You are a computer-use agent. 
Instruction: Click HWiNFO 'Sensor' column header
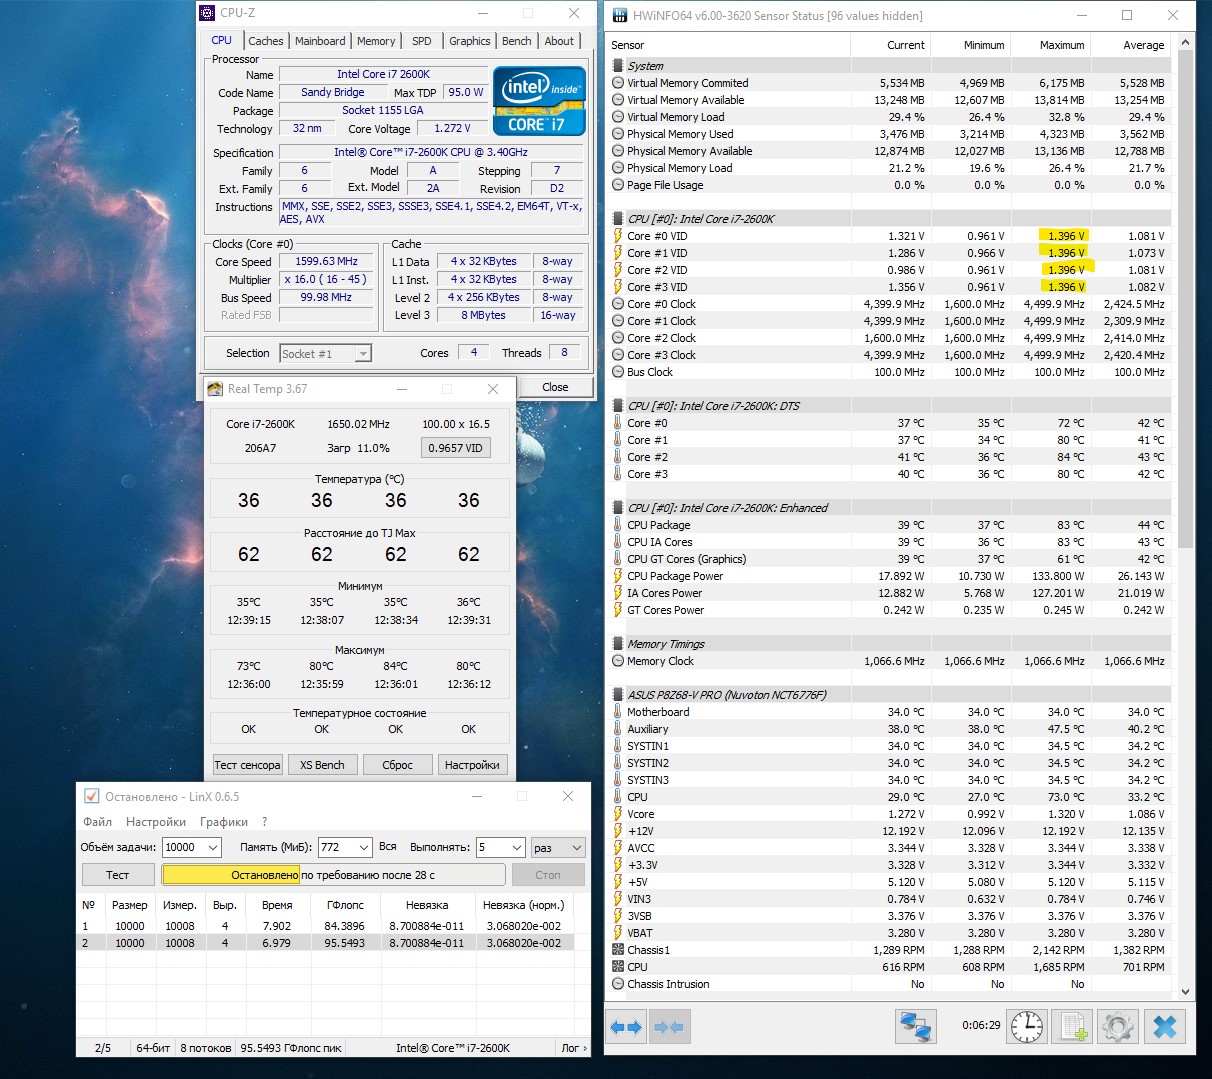coord(729,45)
